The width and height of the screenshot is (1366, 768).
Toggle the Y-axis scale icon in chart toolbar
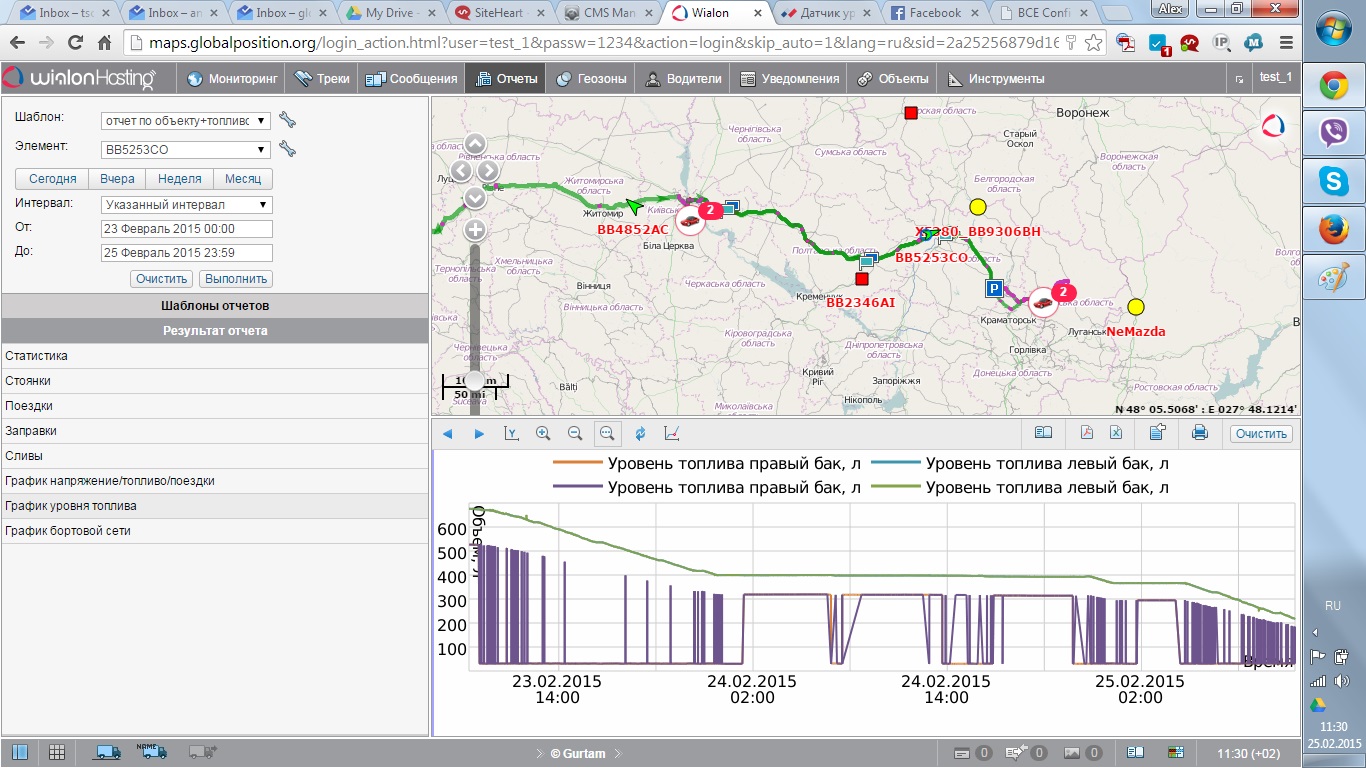point(511,433)
